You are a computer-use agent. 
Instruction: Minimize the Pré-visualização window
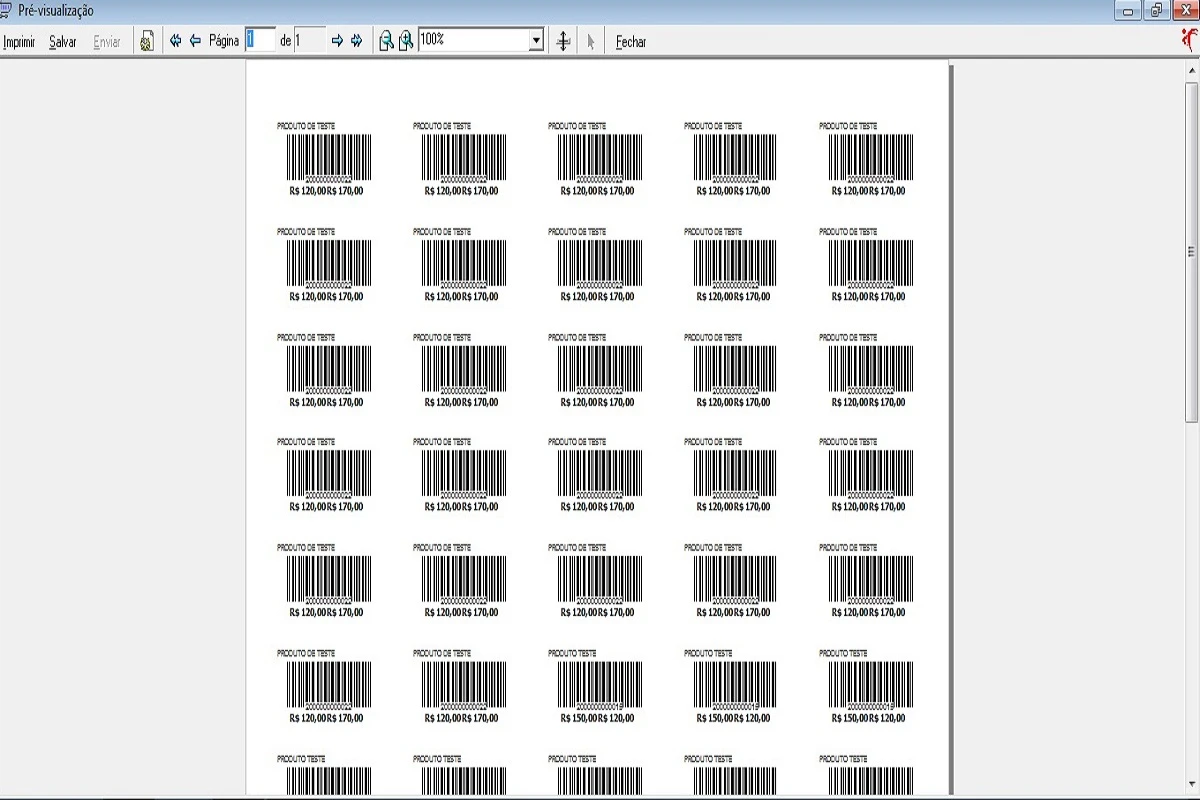[x=1129, y=11]
